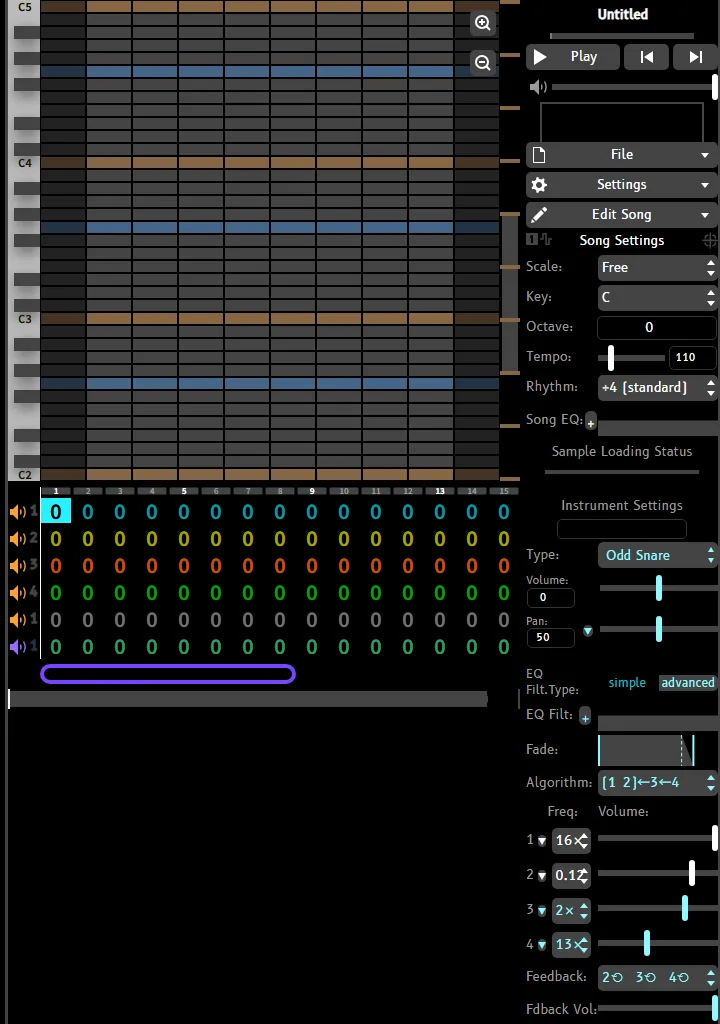Image resolution: width=720 pixels, height=1024 pixels.
Task: Click the master volume slider
Action: pyautogui.click(x=634, y=87)
